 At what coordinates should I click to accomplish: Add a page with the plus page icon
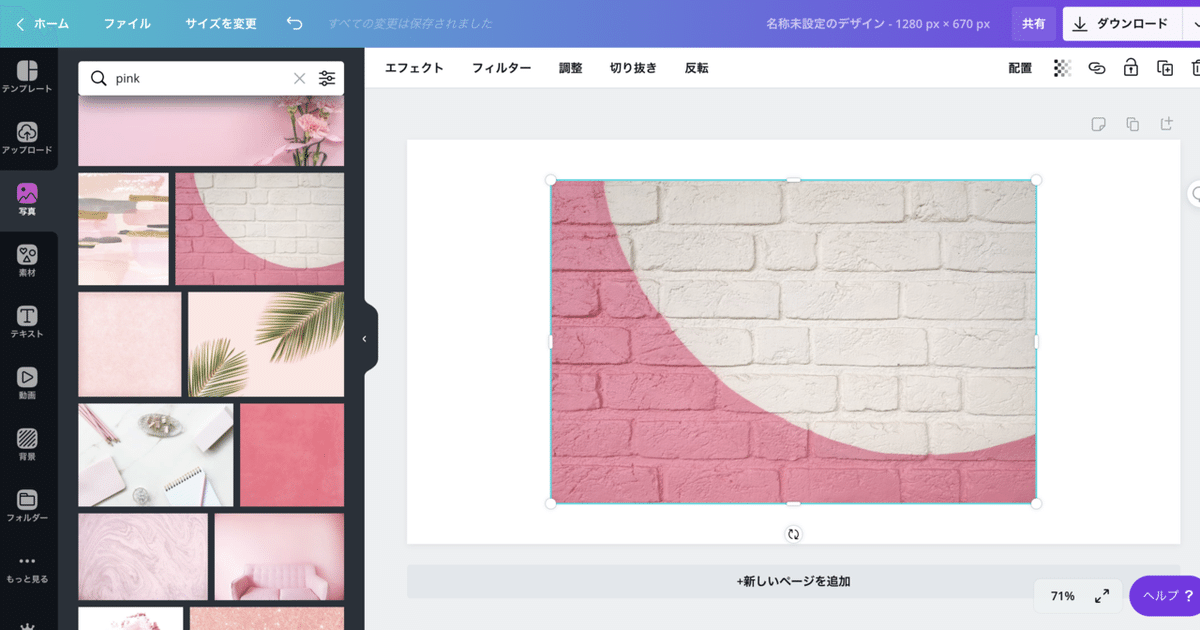(1166, 124)
